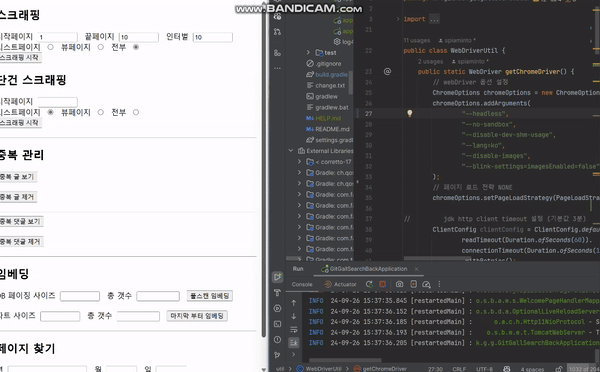Click 스크래핑 시작 button under 스크래핑
600x372 pixels.
20,58
